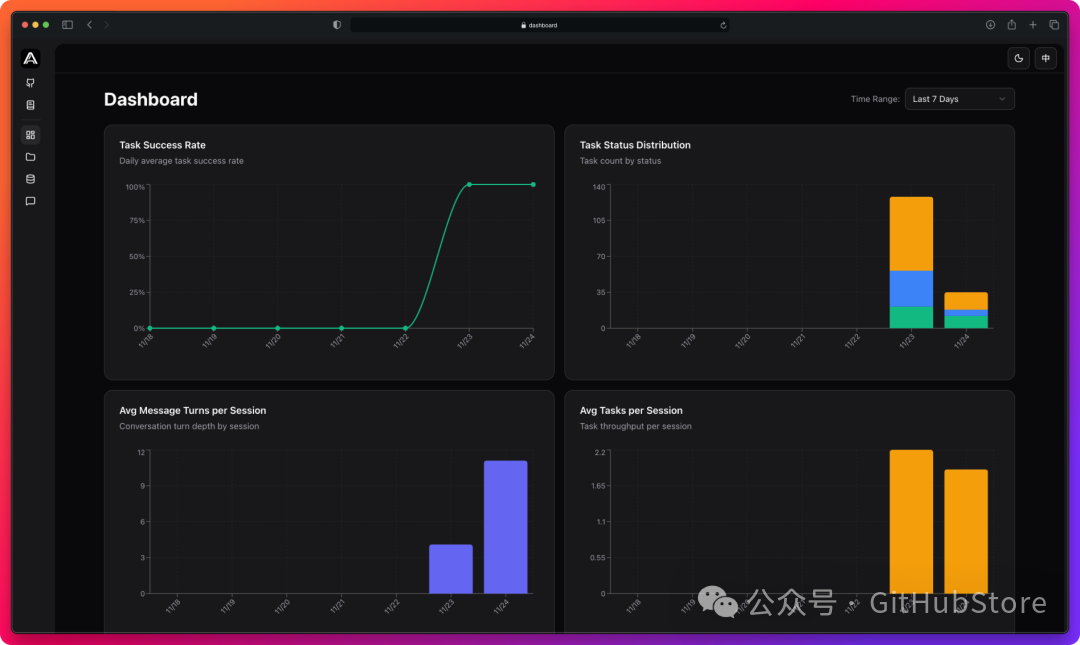Viewport: 1080px width, 645px height.
Task: Click the privacy shield in the address bar
Action: click(336, 25)
